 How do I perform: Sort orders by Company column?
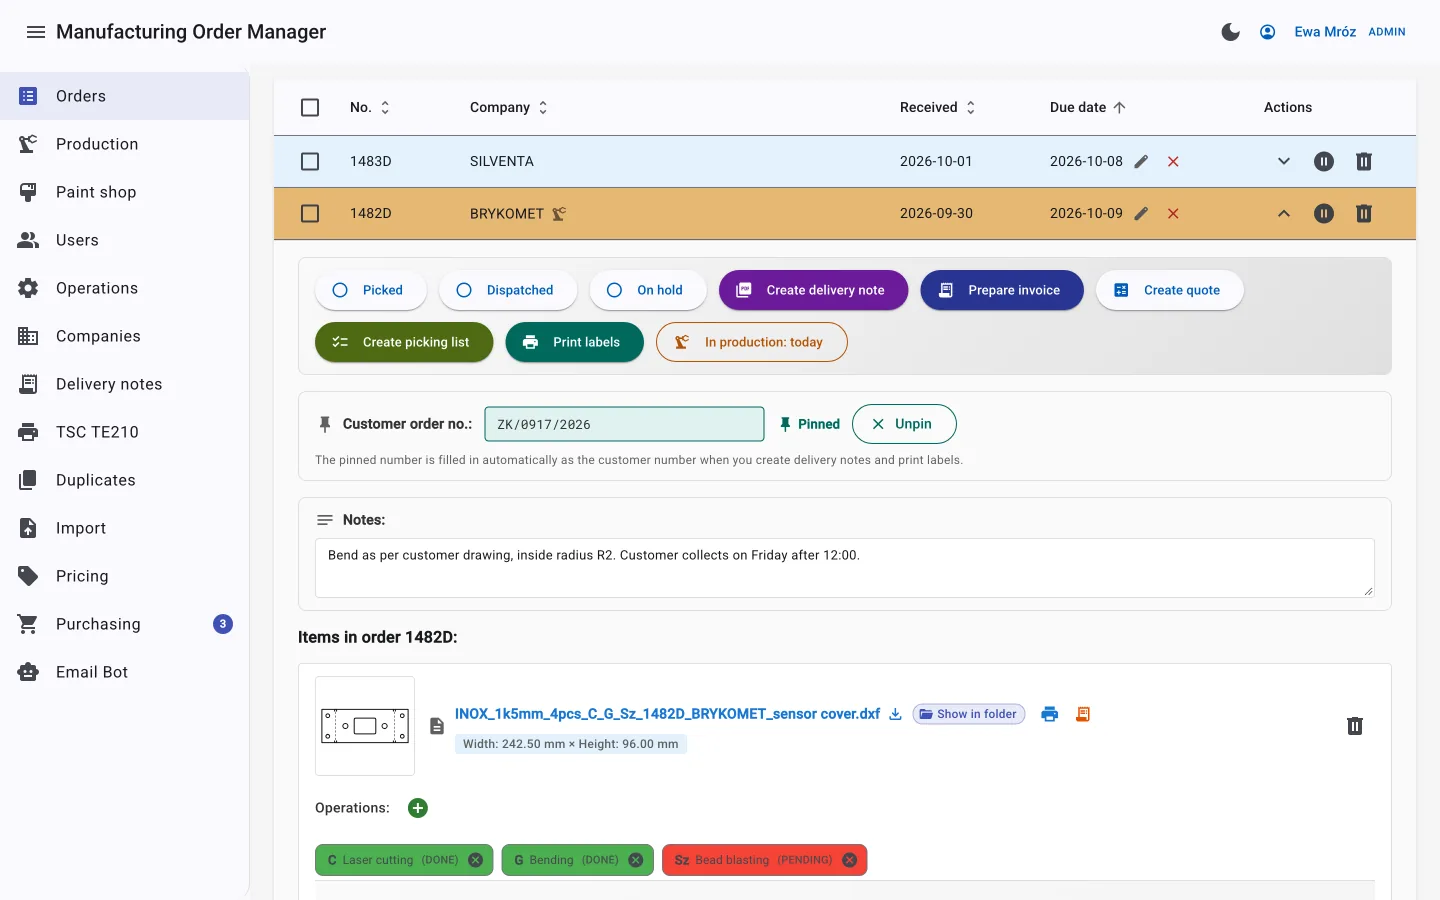pos(510,107)
